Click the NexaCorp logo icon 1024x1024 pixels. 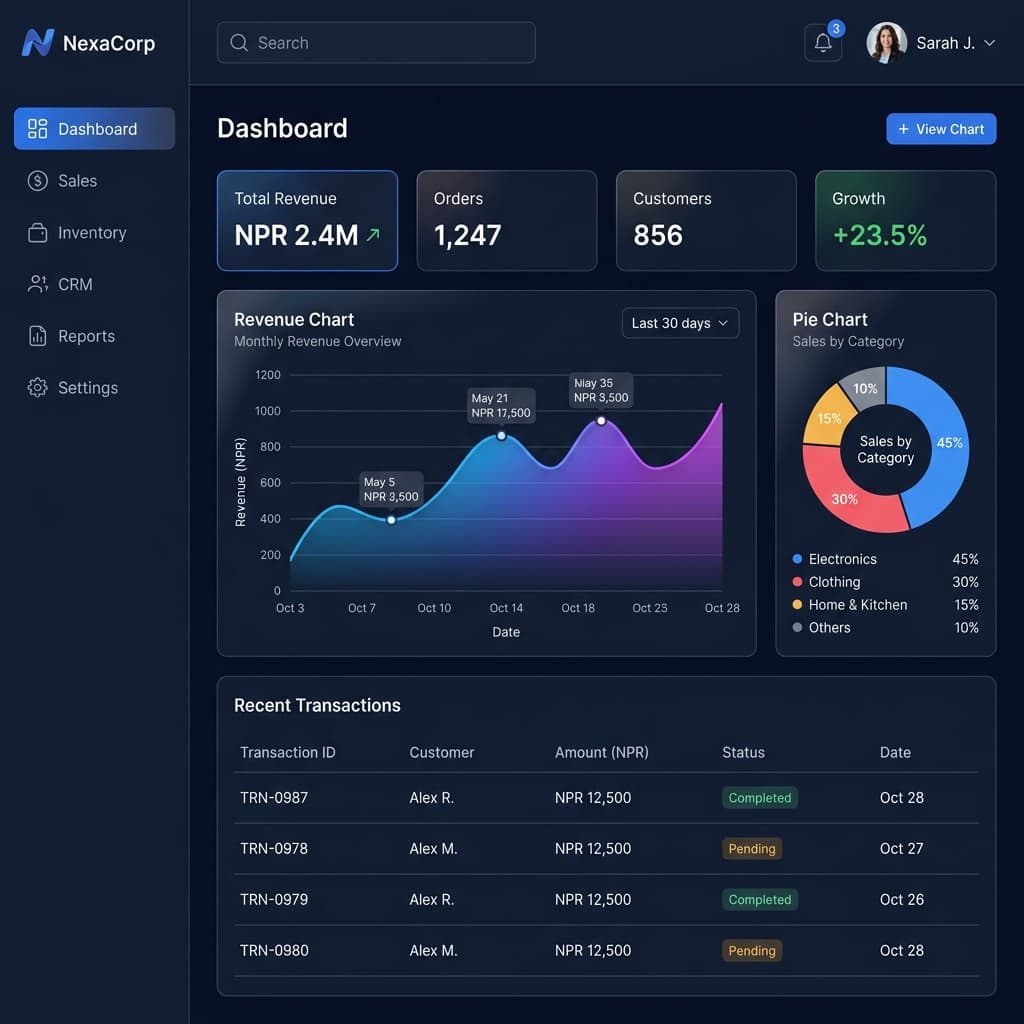coord(38,43)
